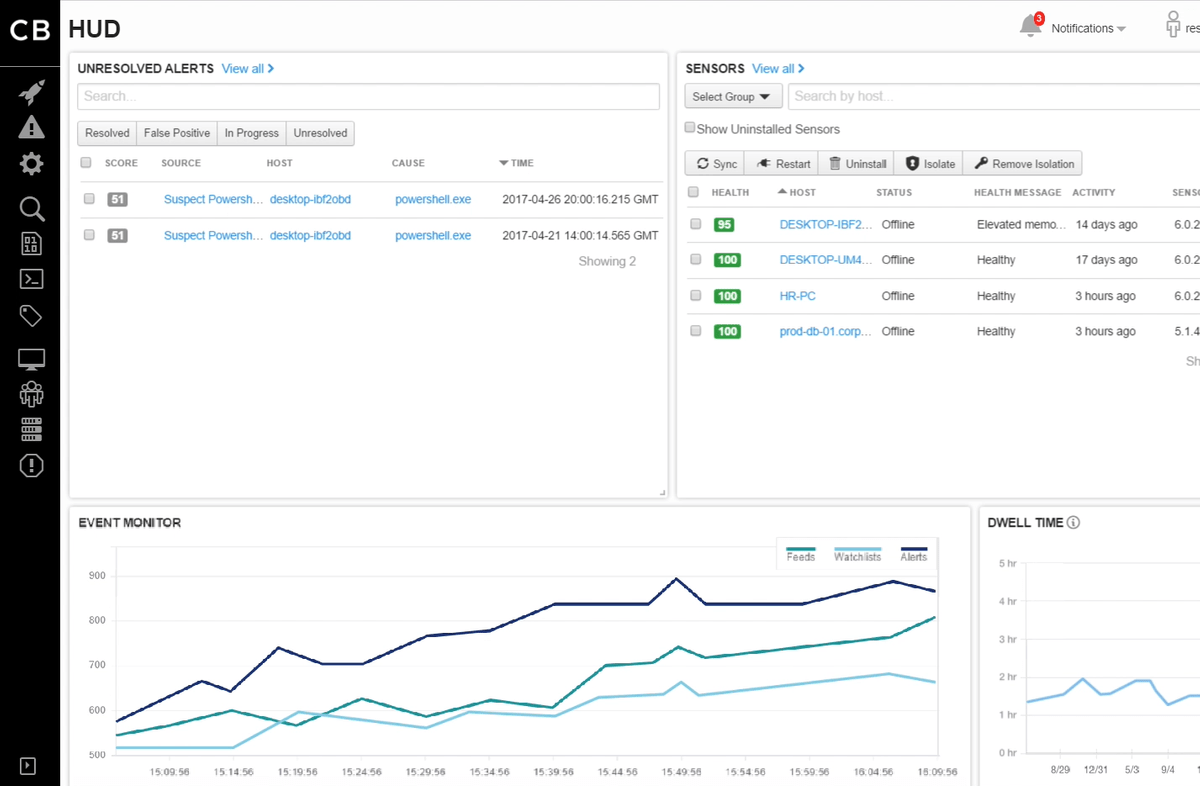This screenshot has width=1200, height=786.
Task: Click the Restart sensor button
Action: pyautogui.click(x=783, y=164)
